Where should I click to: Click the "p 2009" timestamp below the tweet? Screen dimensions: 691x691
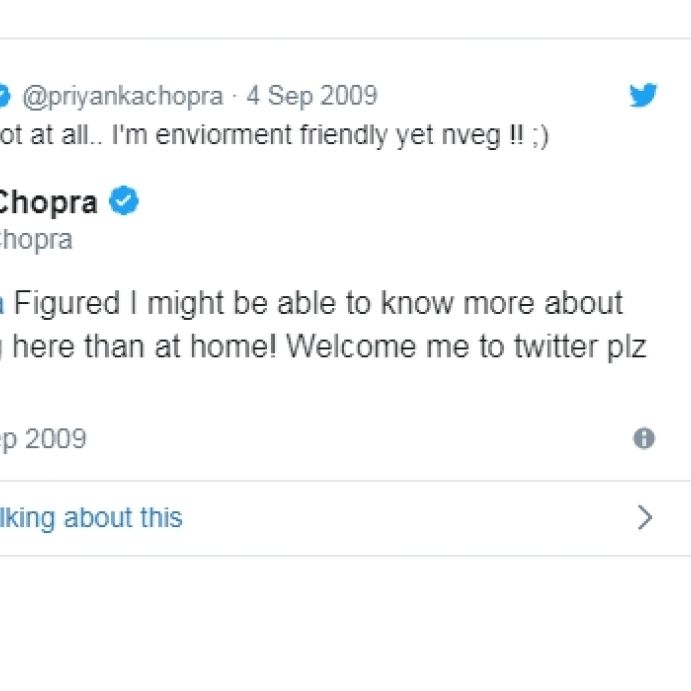[43, 439]
